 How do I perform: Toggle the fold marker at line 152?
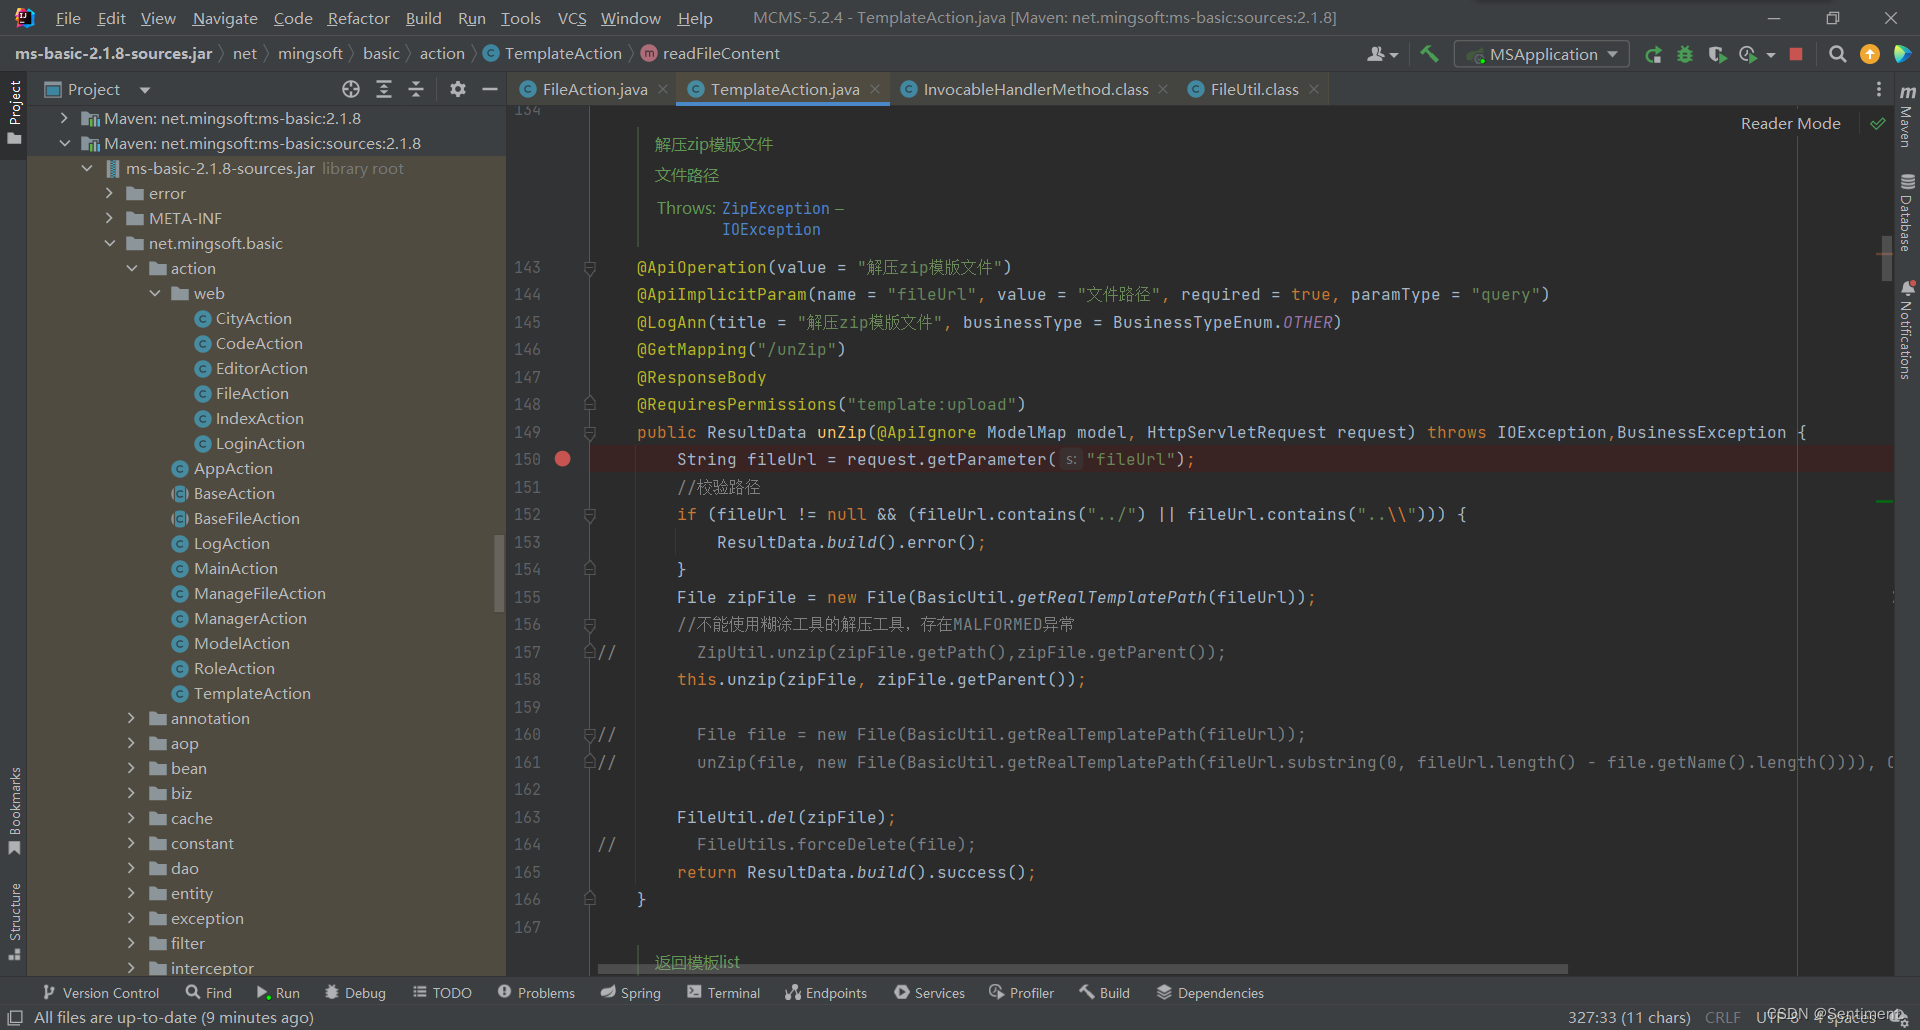tap(590, 515)
